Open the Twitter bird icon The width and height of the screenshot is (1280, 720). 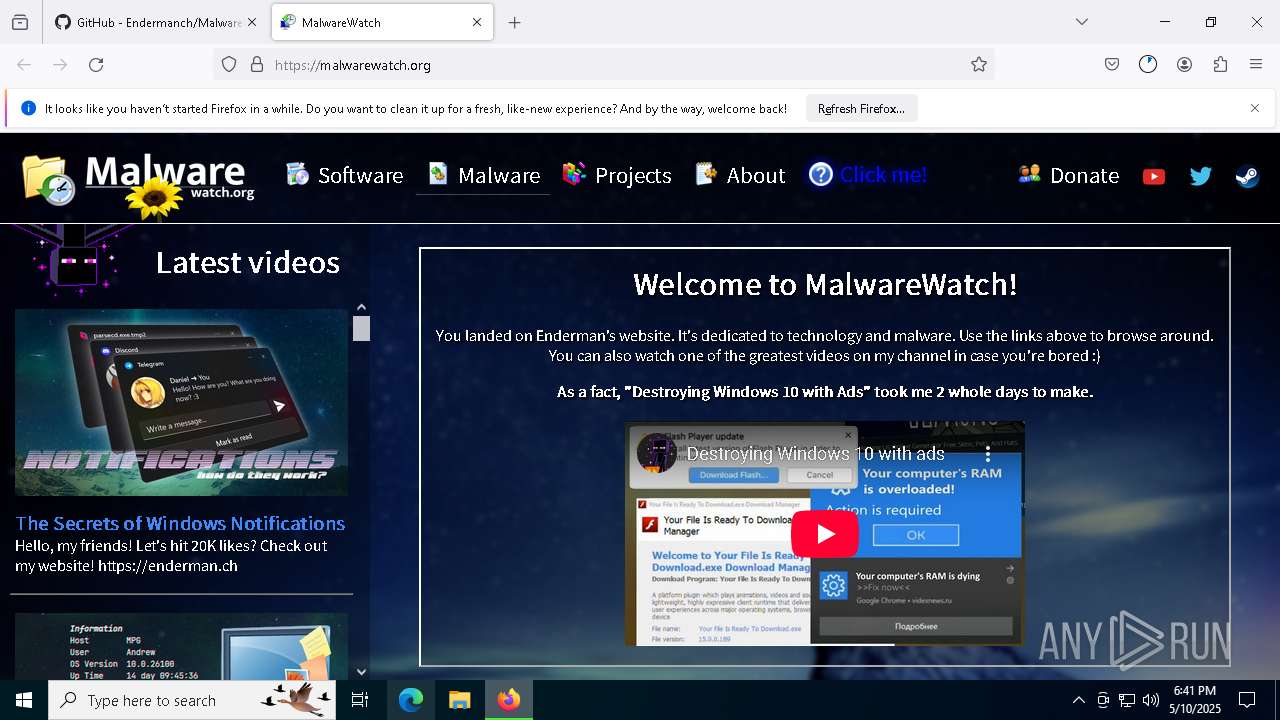tap(1200, 176)
